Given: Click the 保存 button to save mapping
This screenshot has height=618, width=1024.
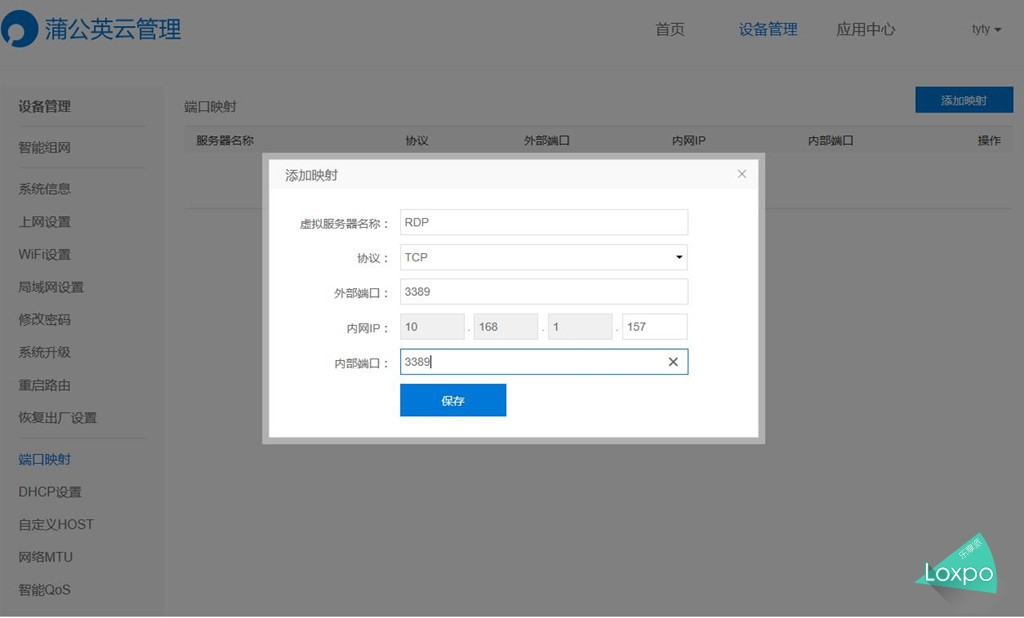Looking at the screenshot, I should [453, 399].
